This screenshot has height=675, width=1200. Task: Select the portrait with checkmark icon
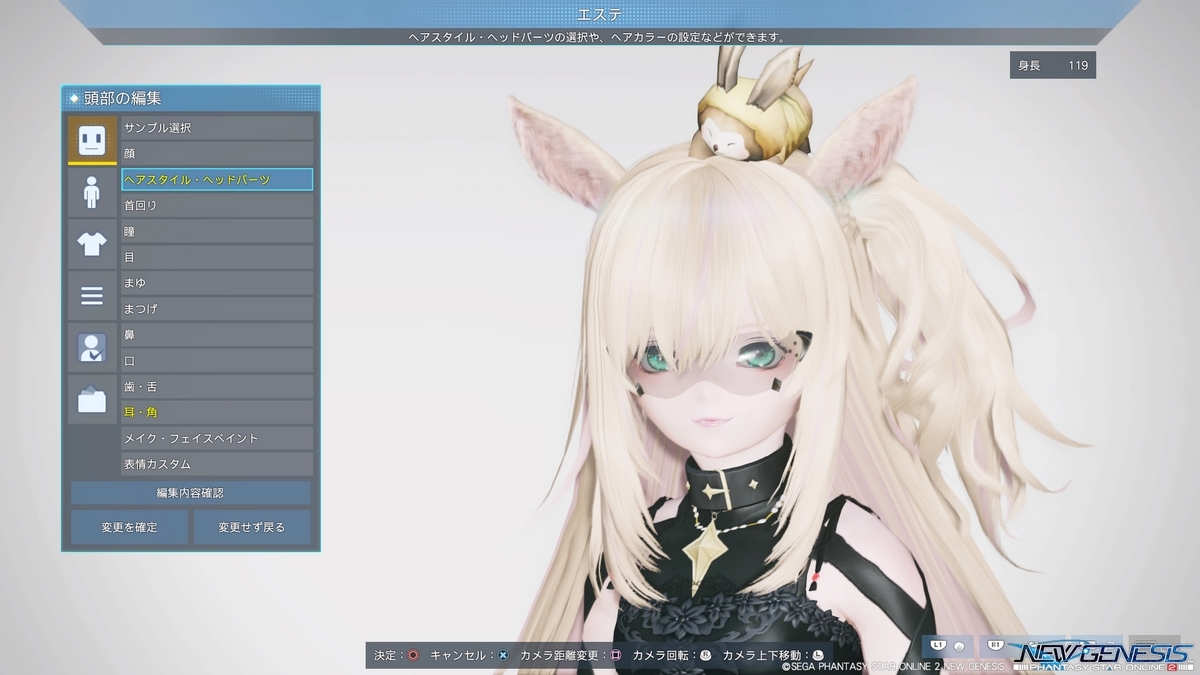click(x=91, y=348)
